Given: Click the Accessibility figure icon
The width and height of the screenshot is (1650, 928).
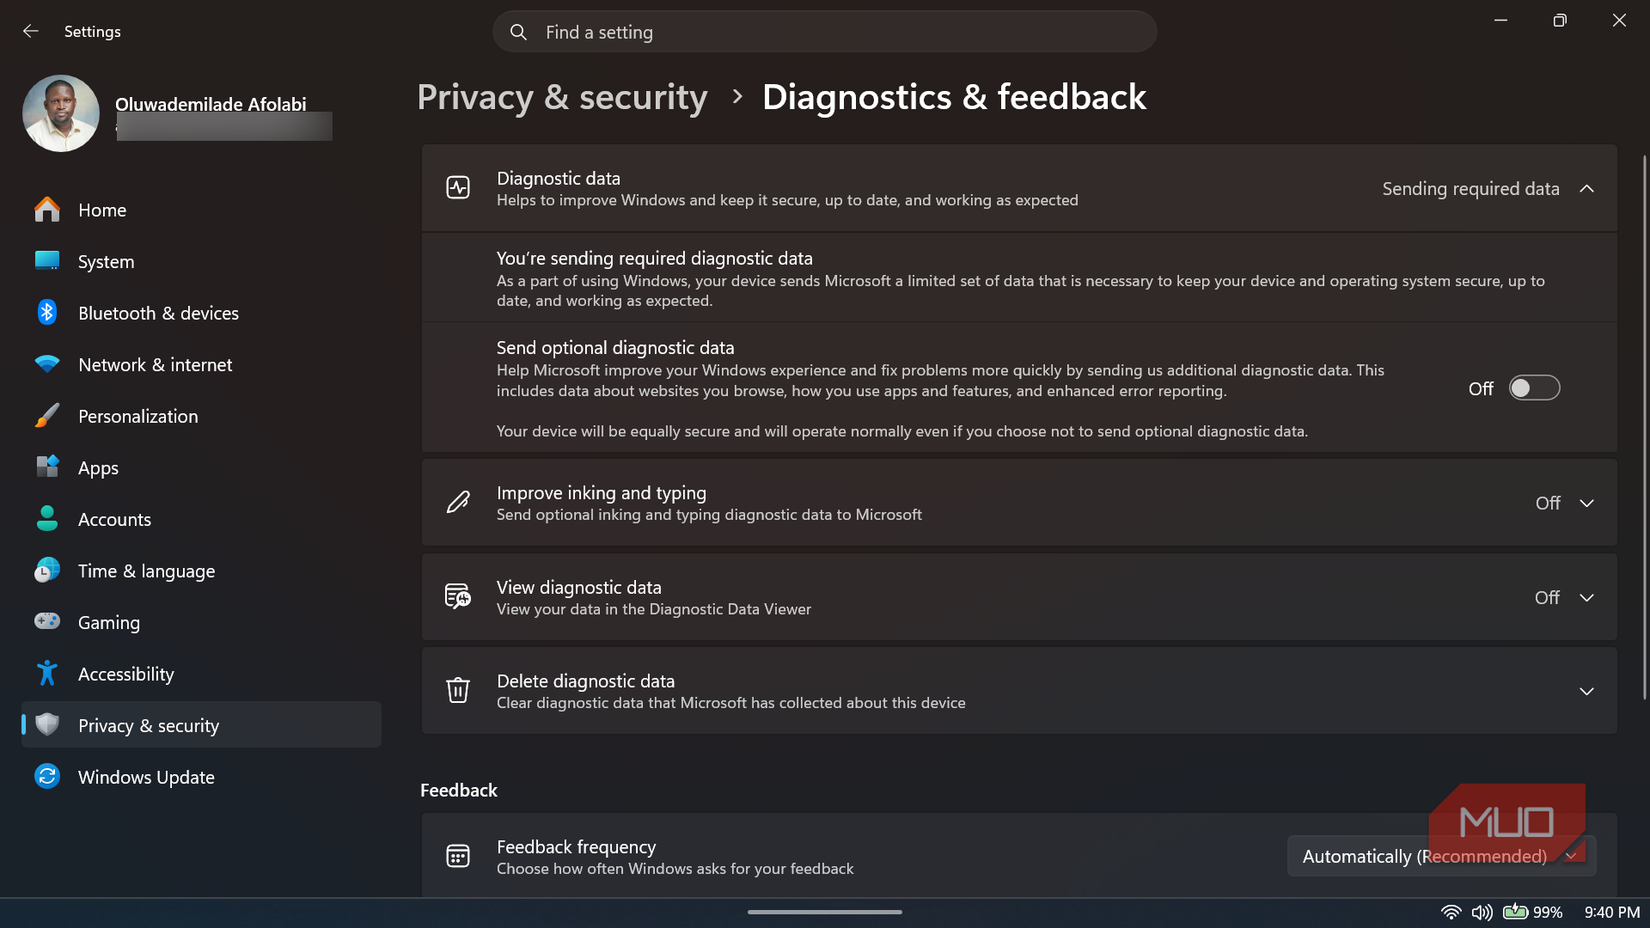Looking at the screenshot, I should 47,673.
